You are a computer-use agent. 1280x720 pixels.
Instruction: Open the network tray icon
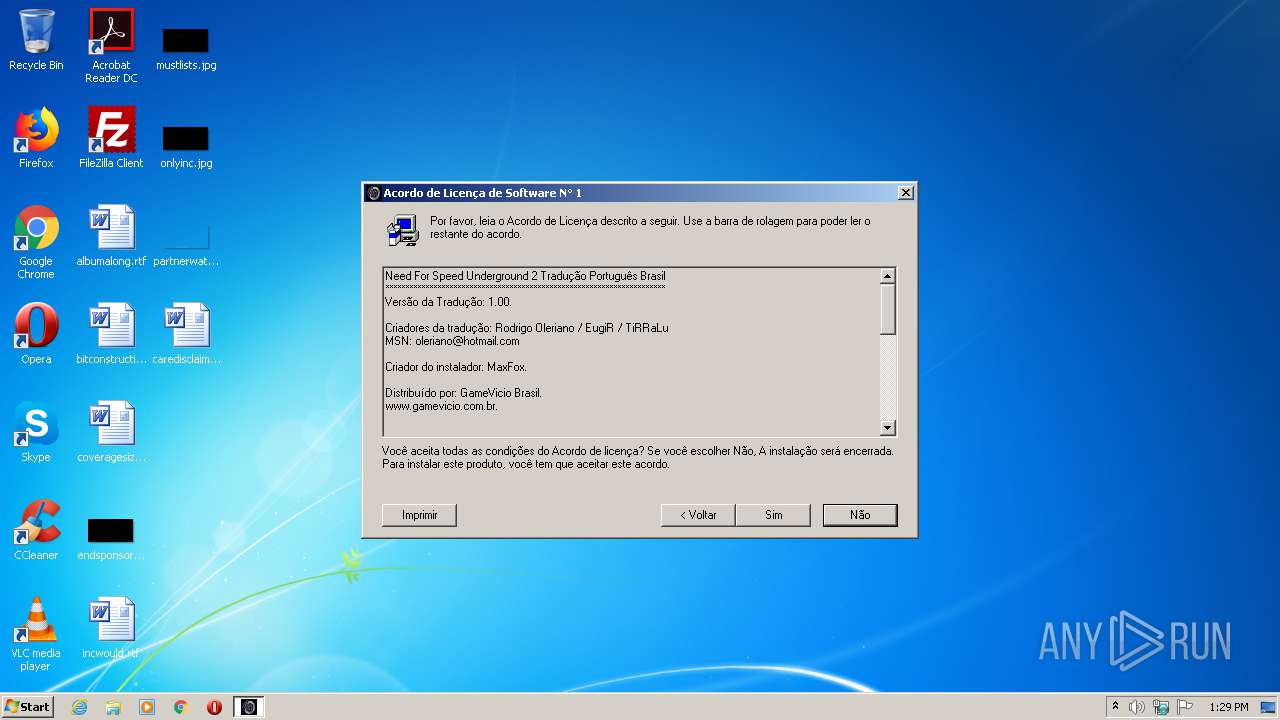(x=1161, y=707)
